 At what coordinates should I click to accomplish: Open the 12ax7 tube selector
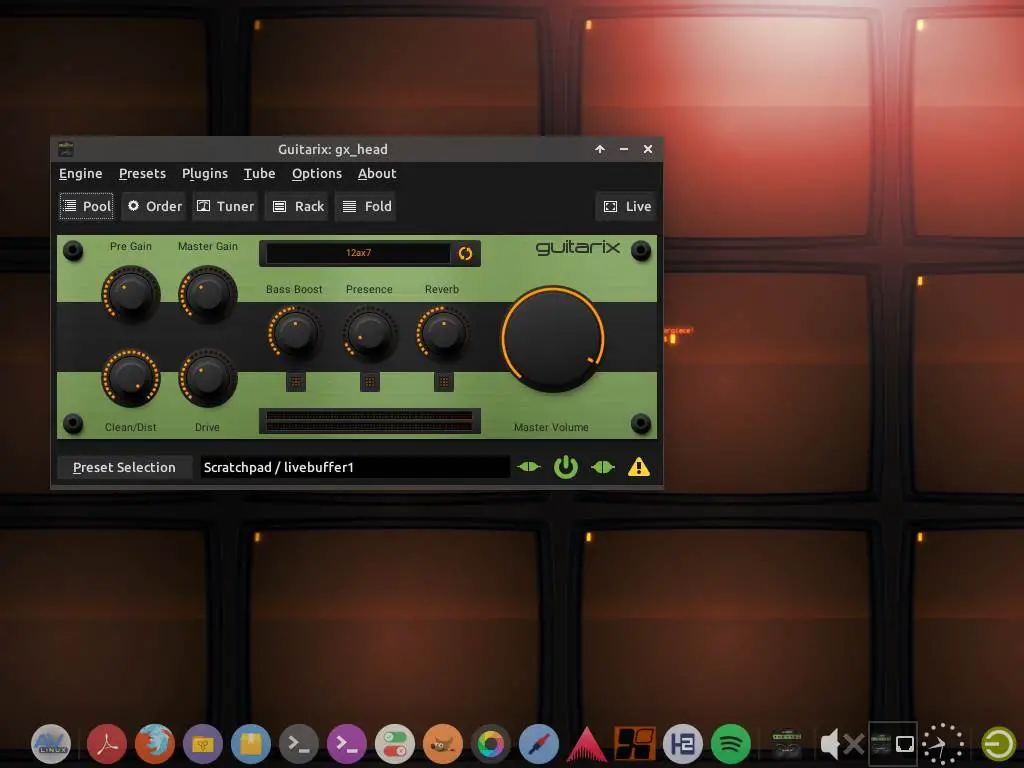[358, 253]
